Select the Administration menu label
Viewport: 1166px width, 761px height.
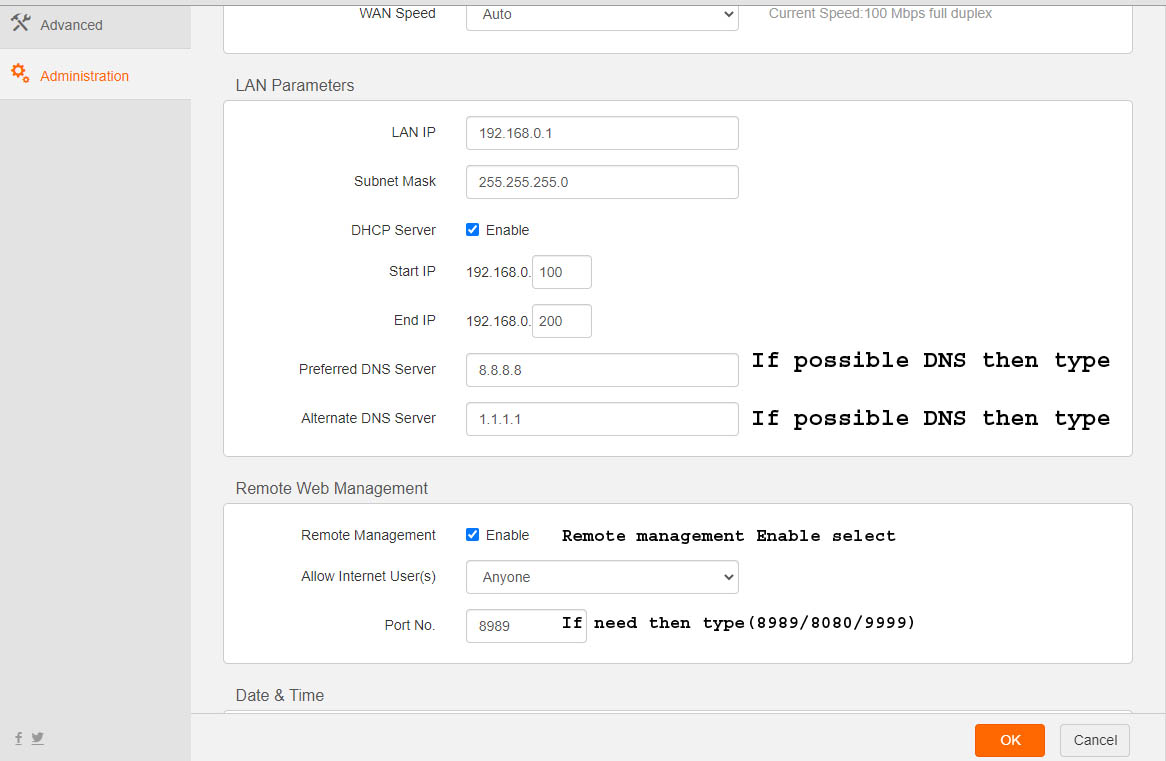84,76
